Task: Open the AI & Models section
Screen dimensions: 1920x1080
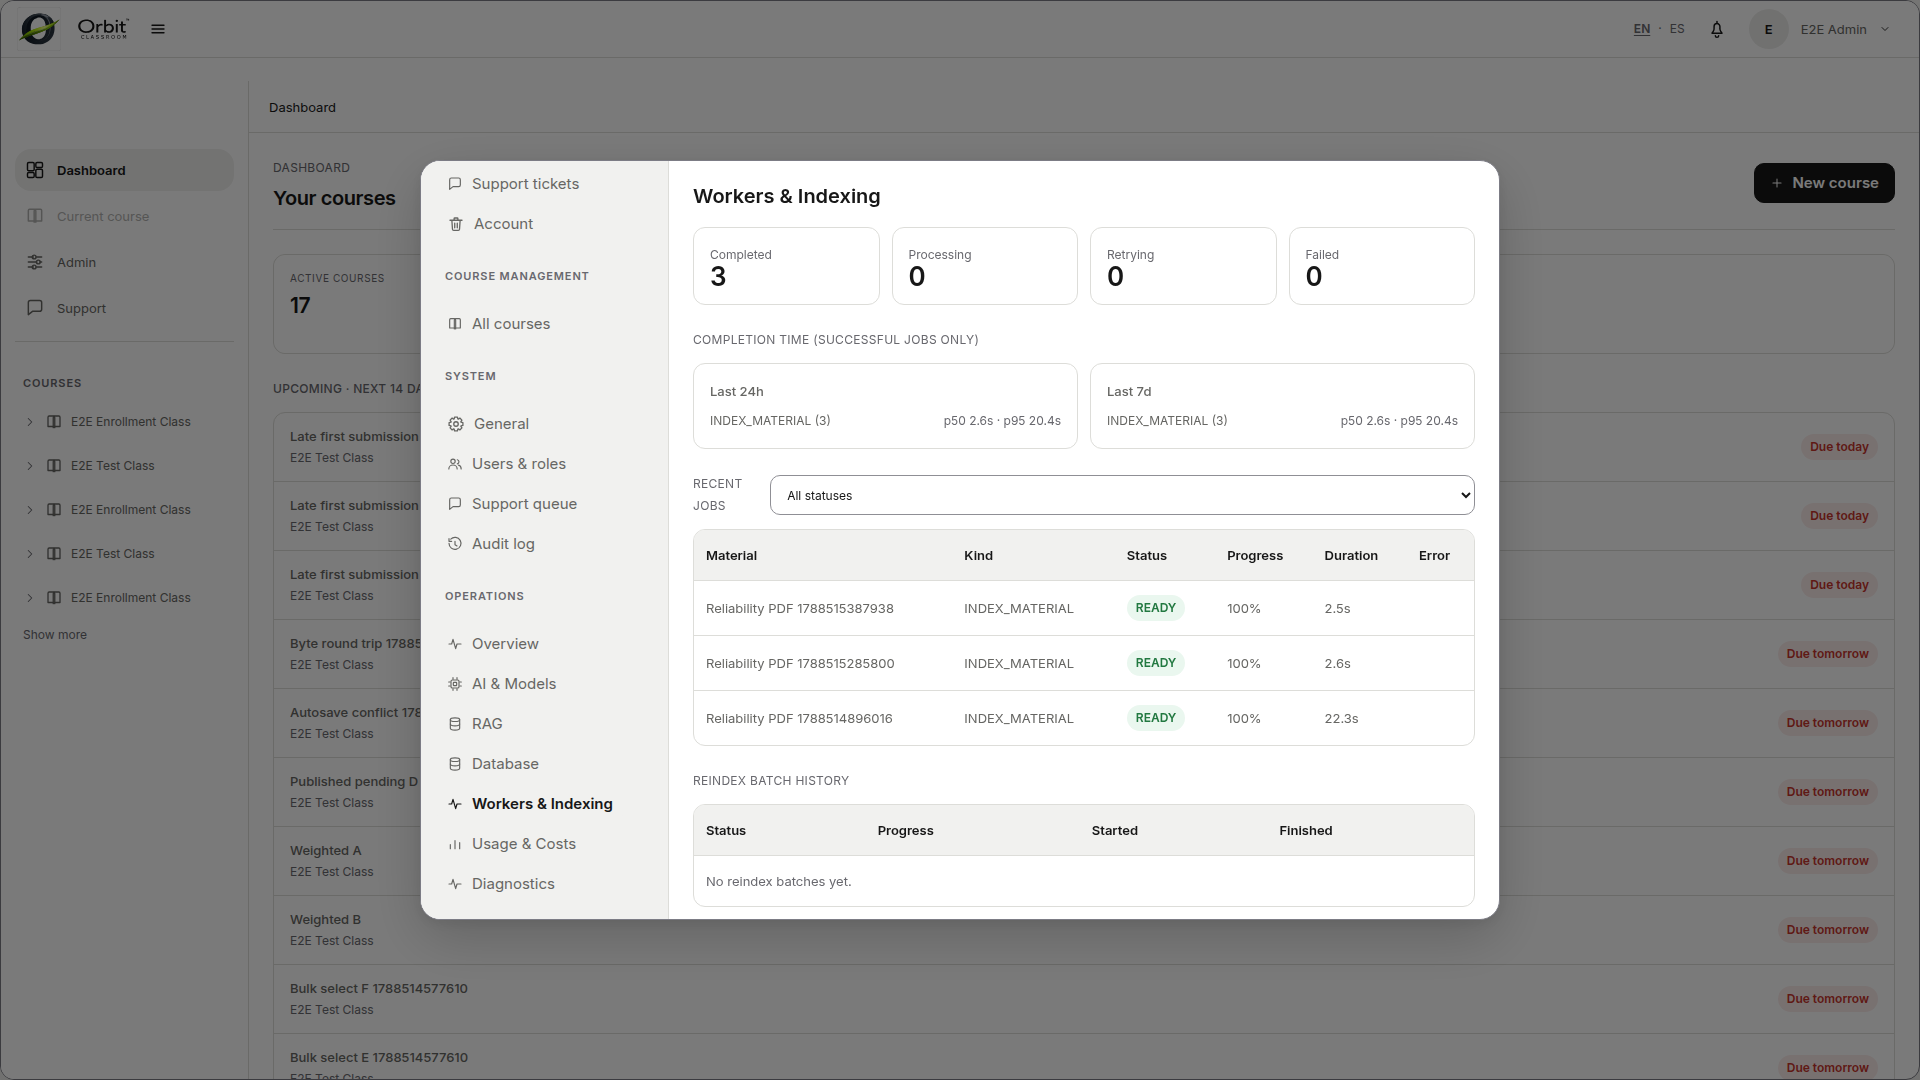Action: tap(514, 684)
